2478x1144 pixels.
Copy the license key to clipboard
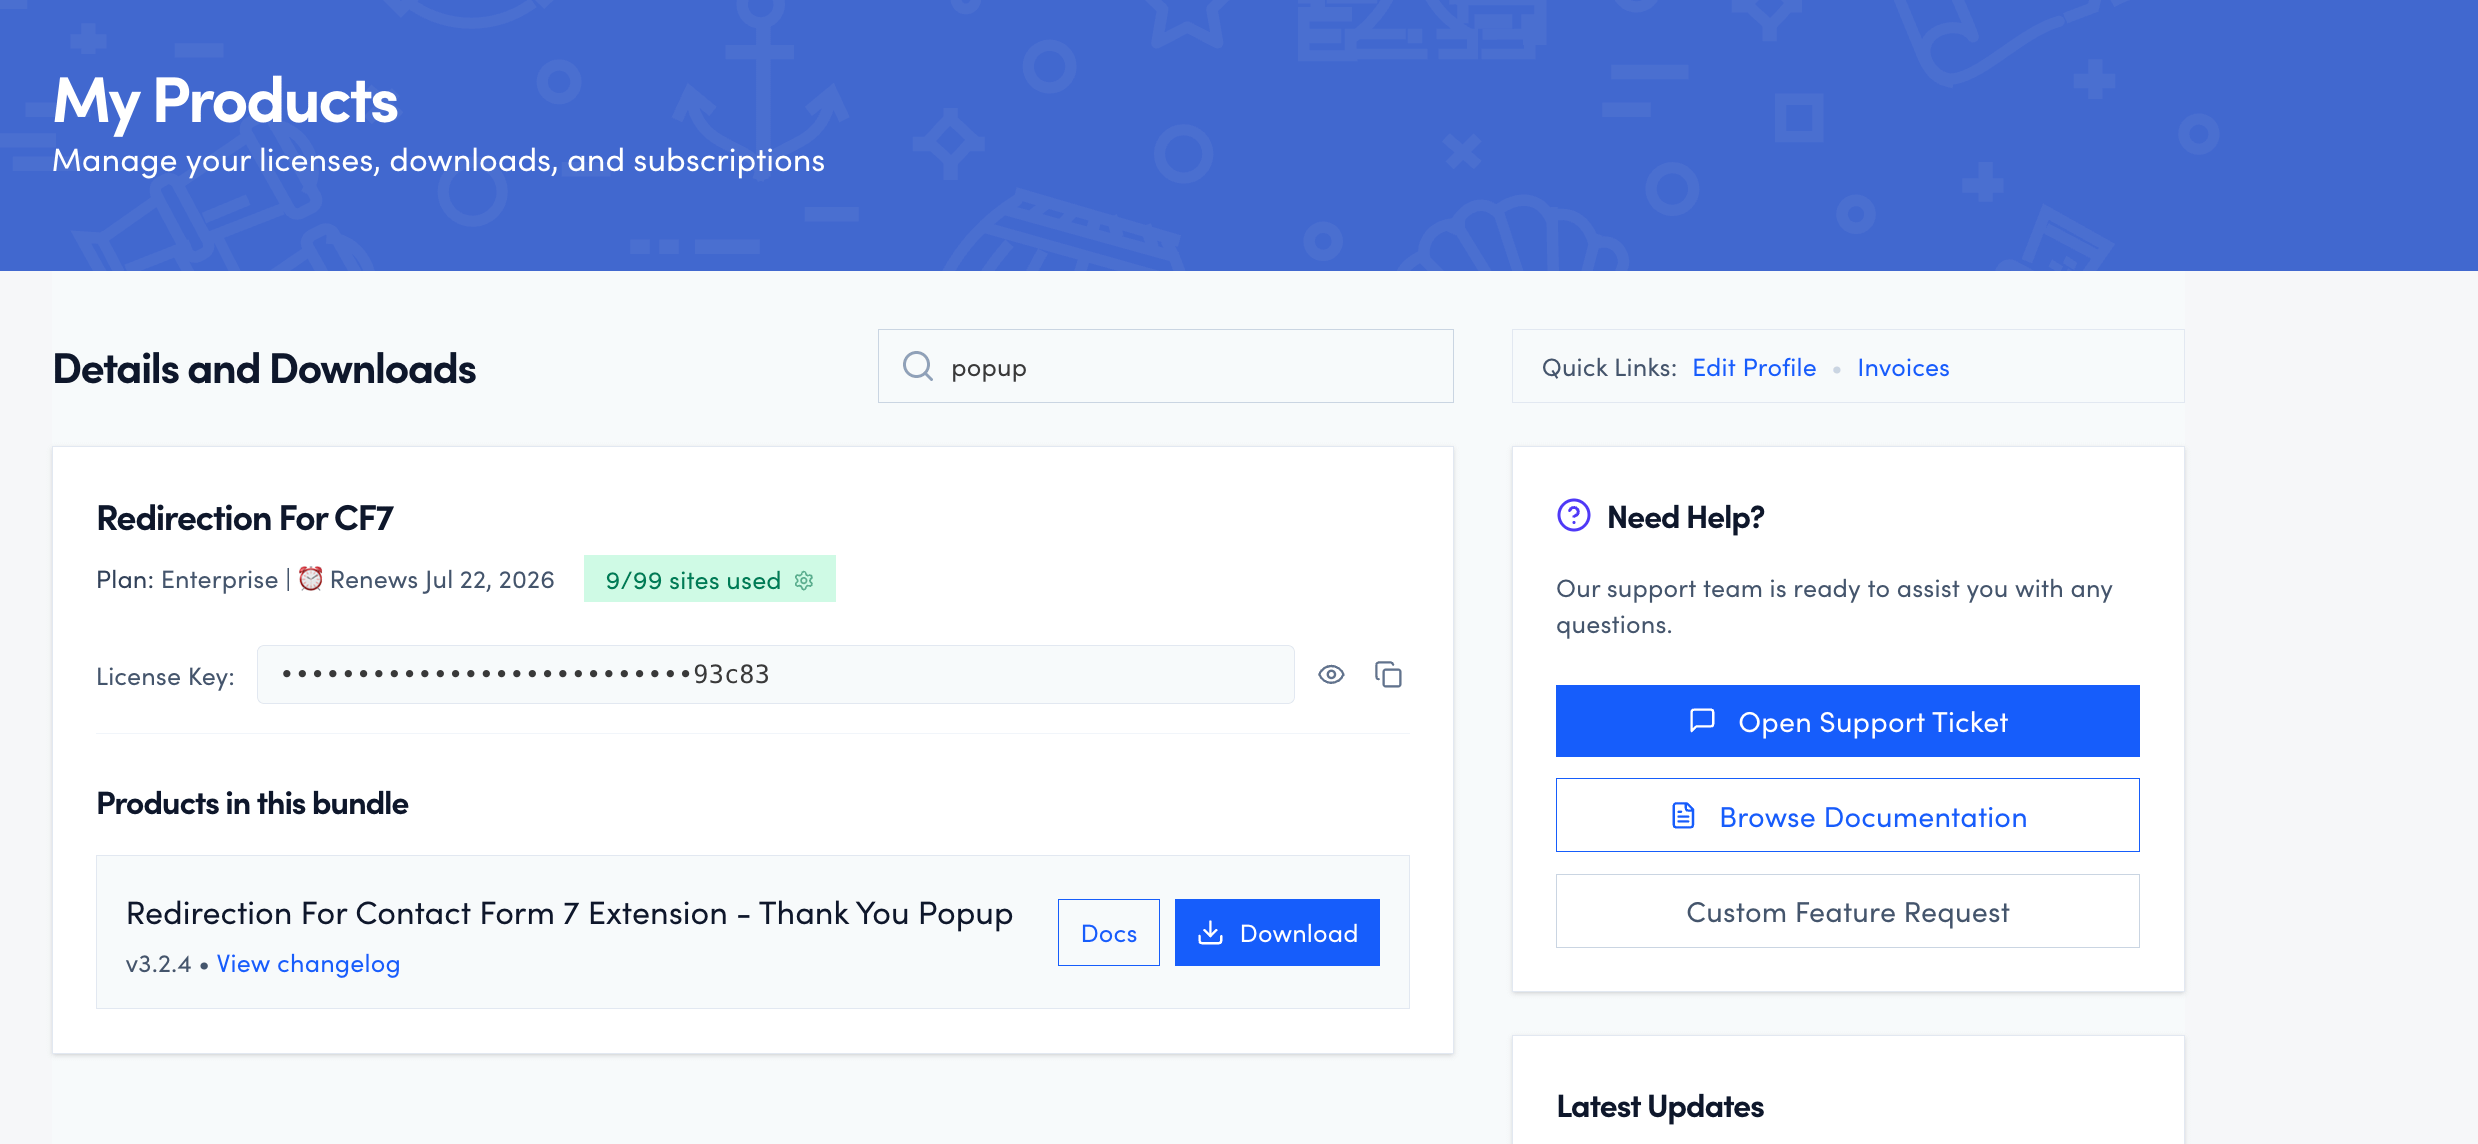tap(1388, 675)
